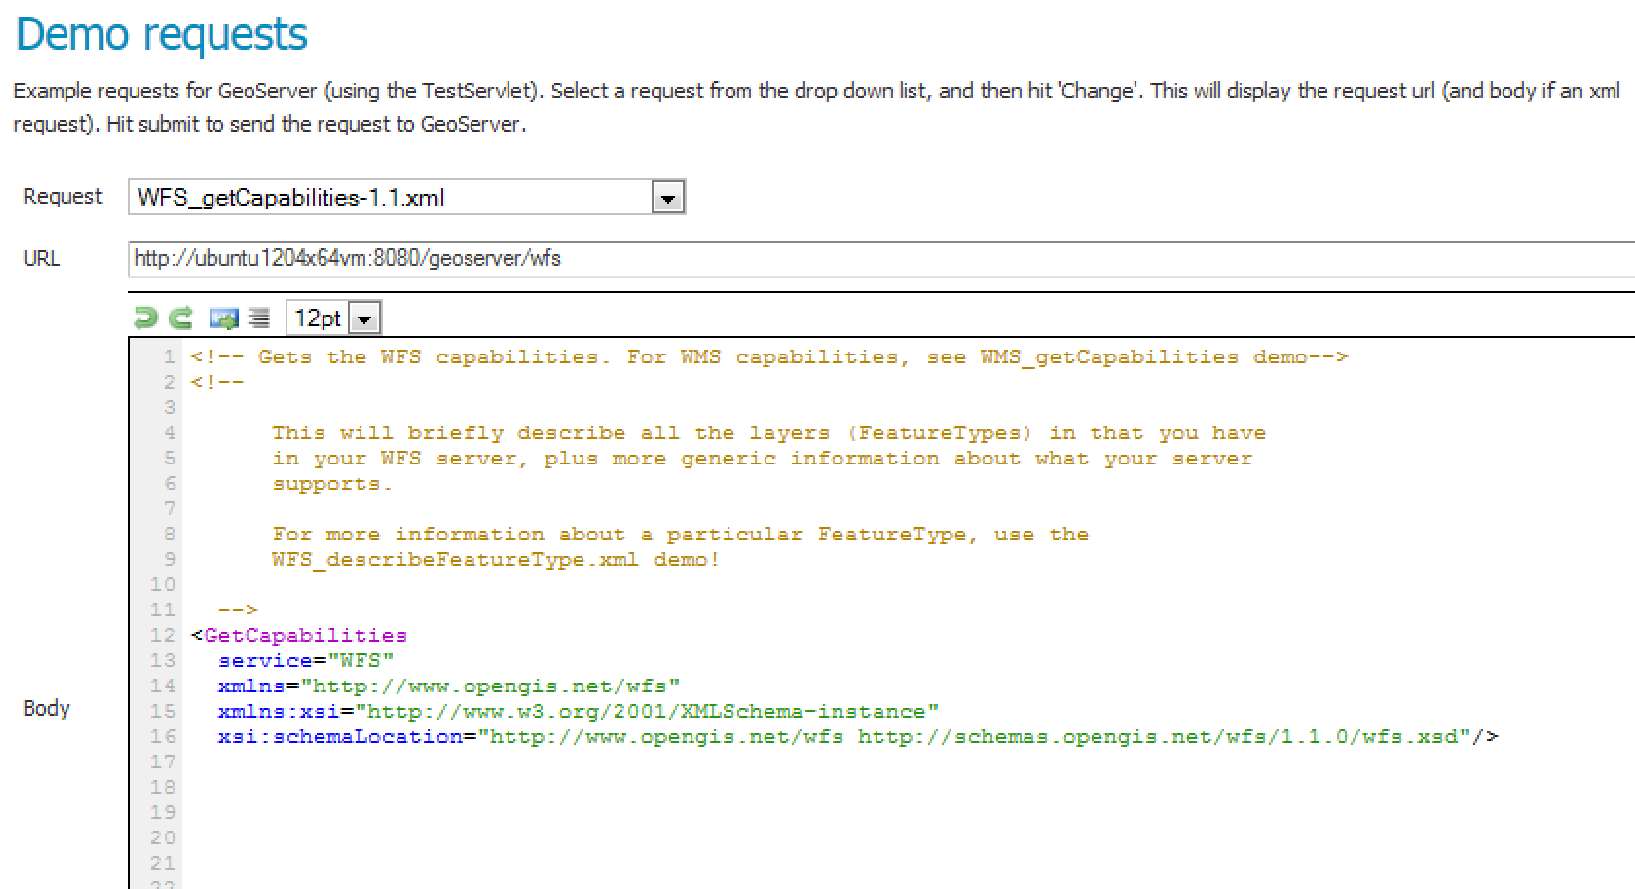Image resolution: width=1635 pixels, height=889 pixels.
Task: Click the redo icon in editor toolbar
Action: coord(181,318)
